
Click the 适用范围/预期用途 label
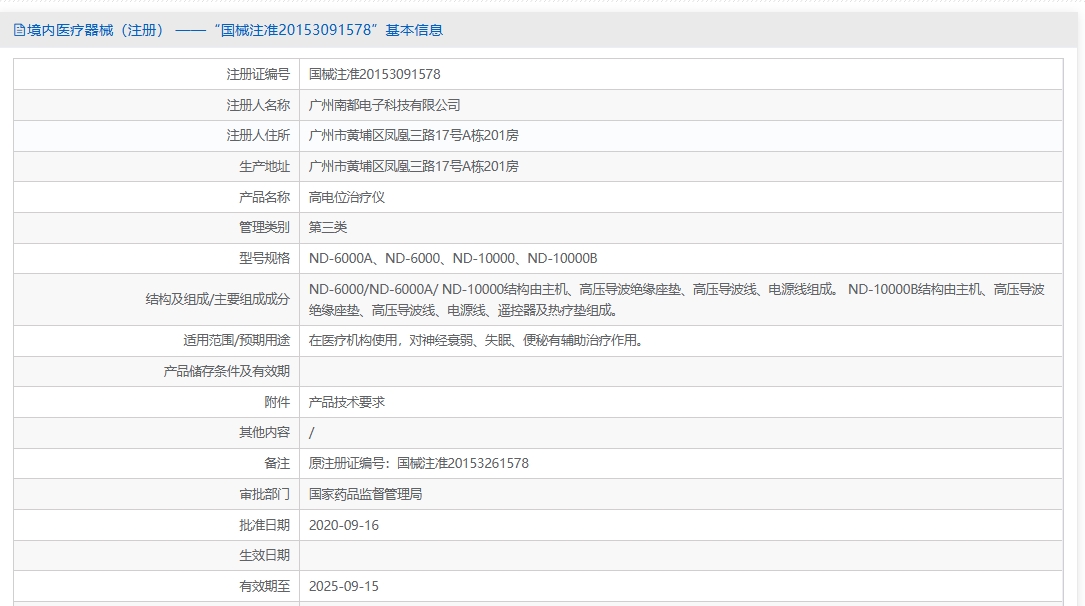237,340
